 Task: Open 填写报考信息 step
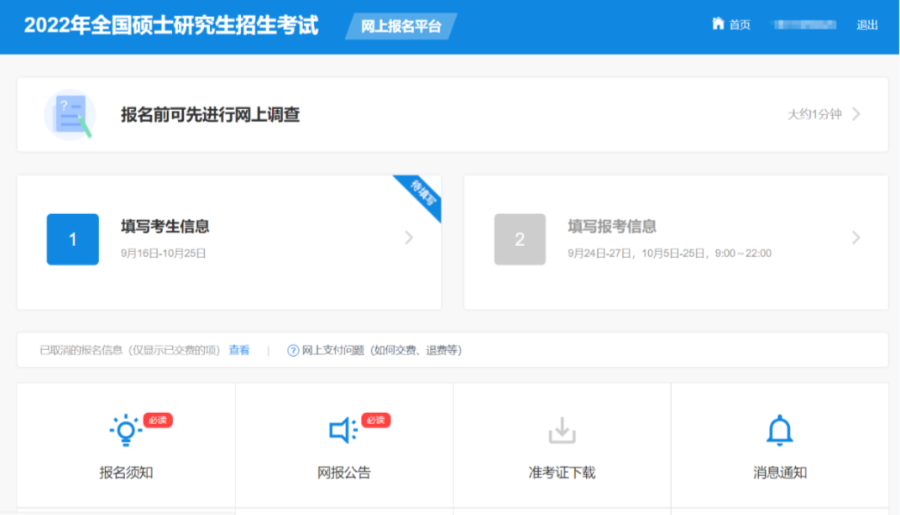click(612, 226)
